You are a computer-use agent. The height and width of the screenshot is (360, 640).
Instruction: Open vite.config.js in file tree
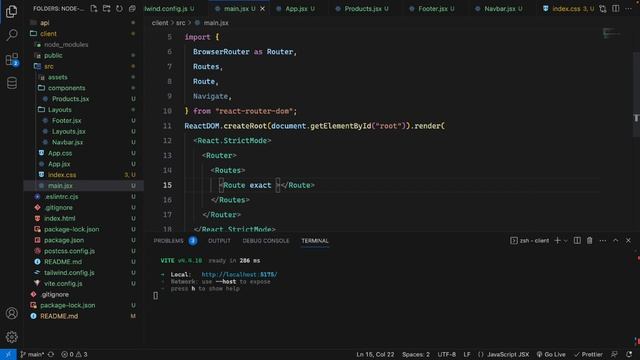pos(63,283)
